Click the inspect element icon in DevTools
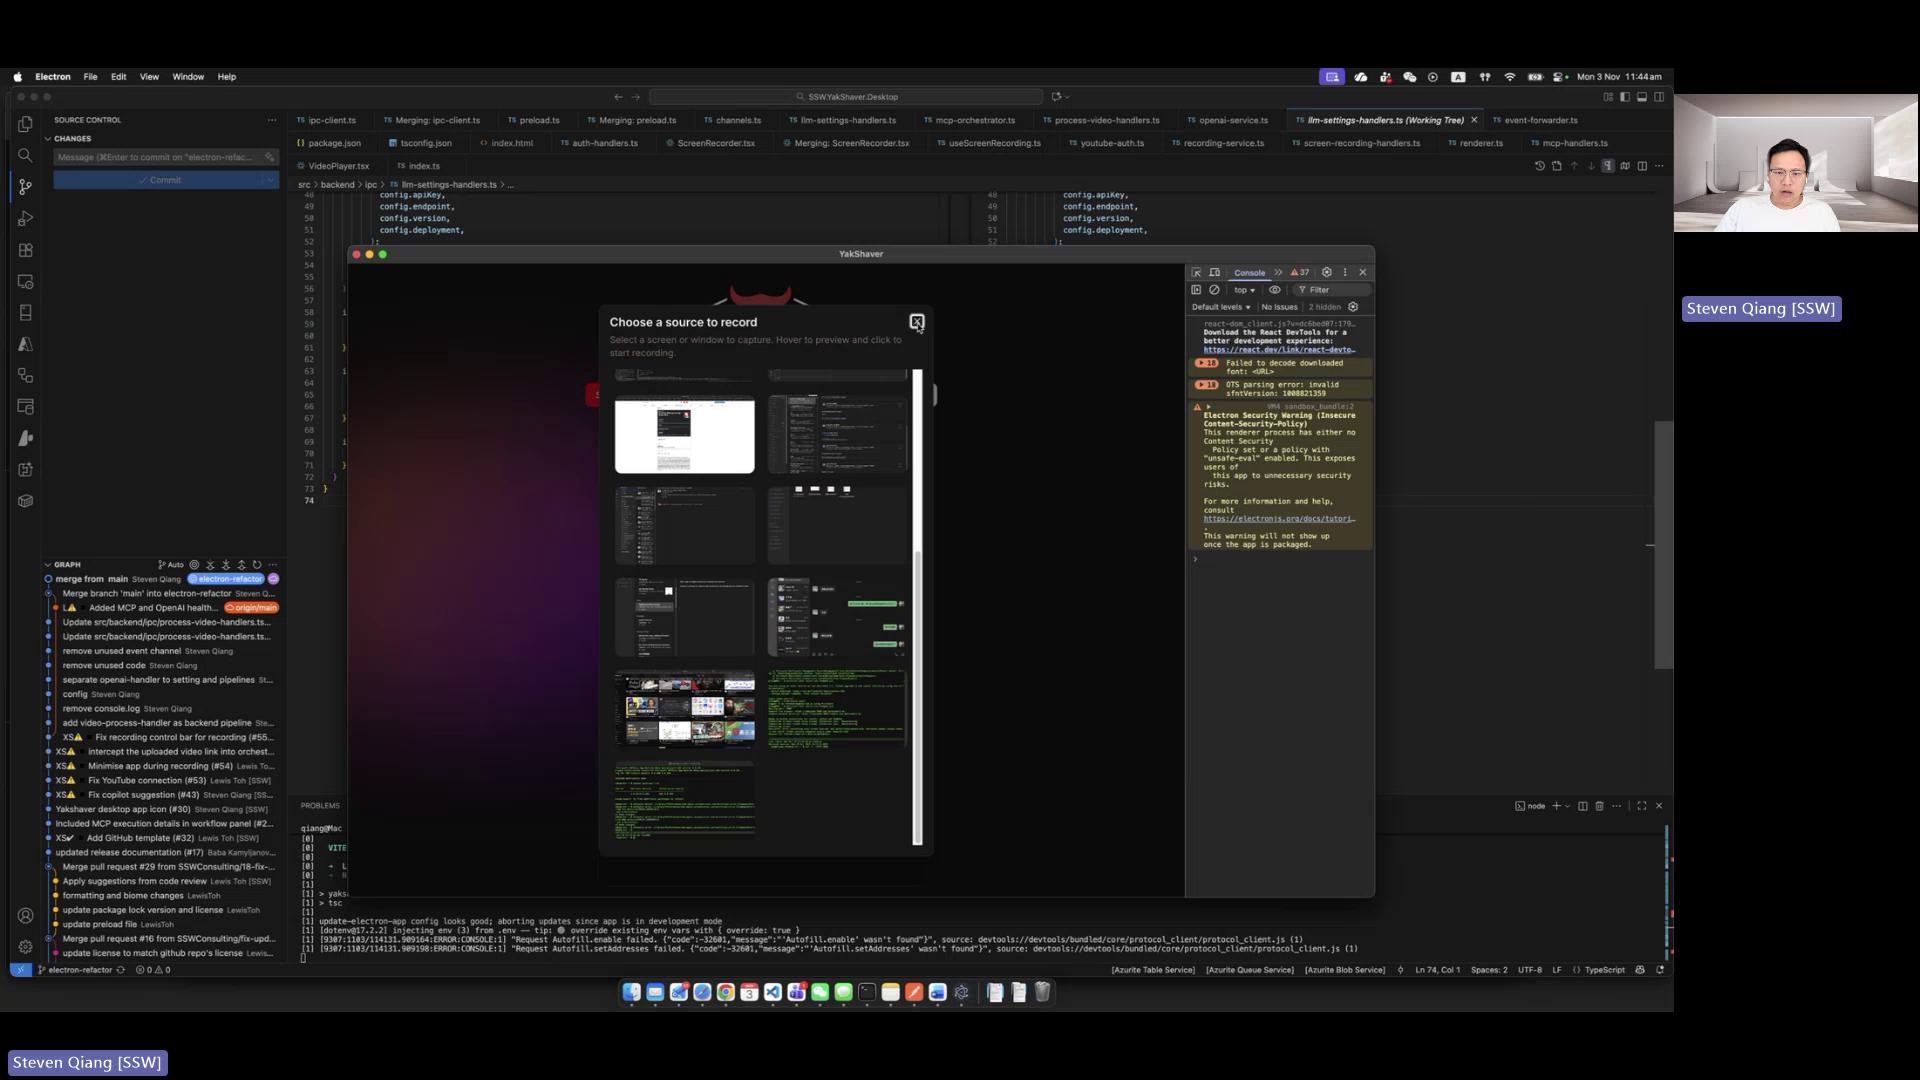This screenshot has height=1080, width=1920. (1197, 272)
